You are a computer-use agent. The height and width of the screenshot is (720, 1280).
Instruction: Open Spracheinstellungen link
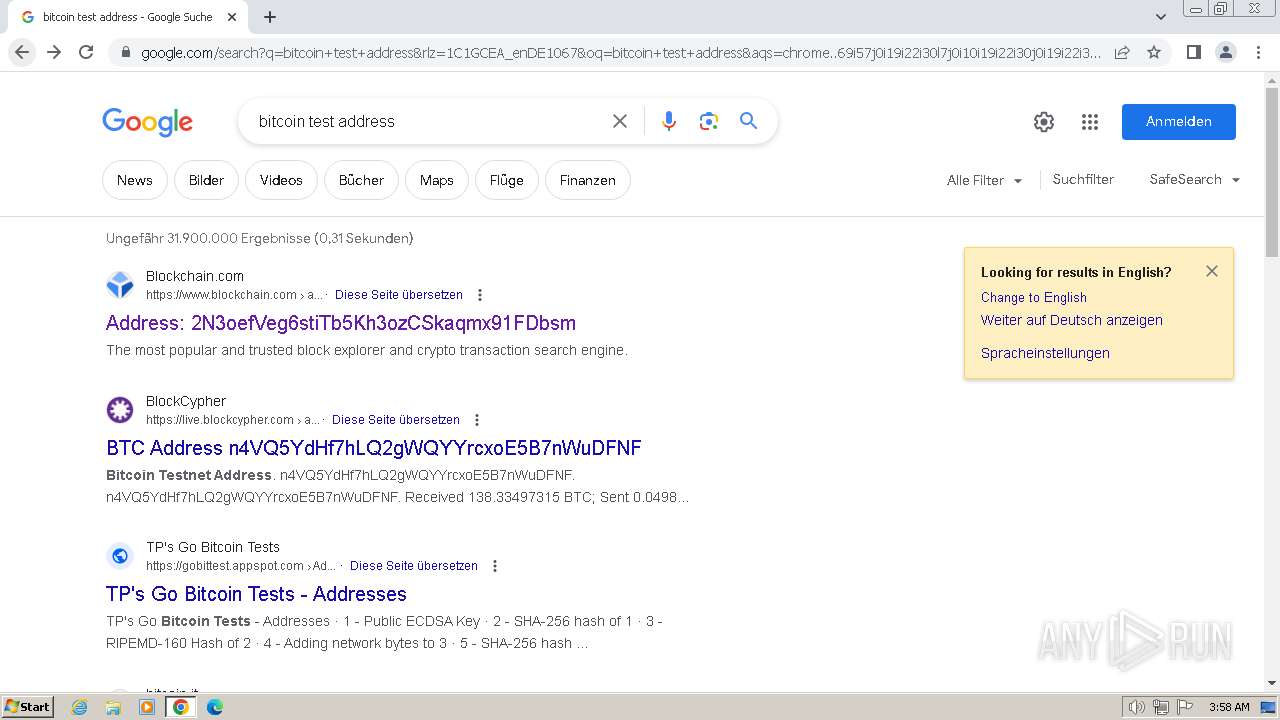click(x=1045, y=353)
